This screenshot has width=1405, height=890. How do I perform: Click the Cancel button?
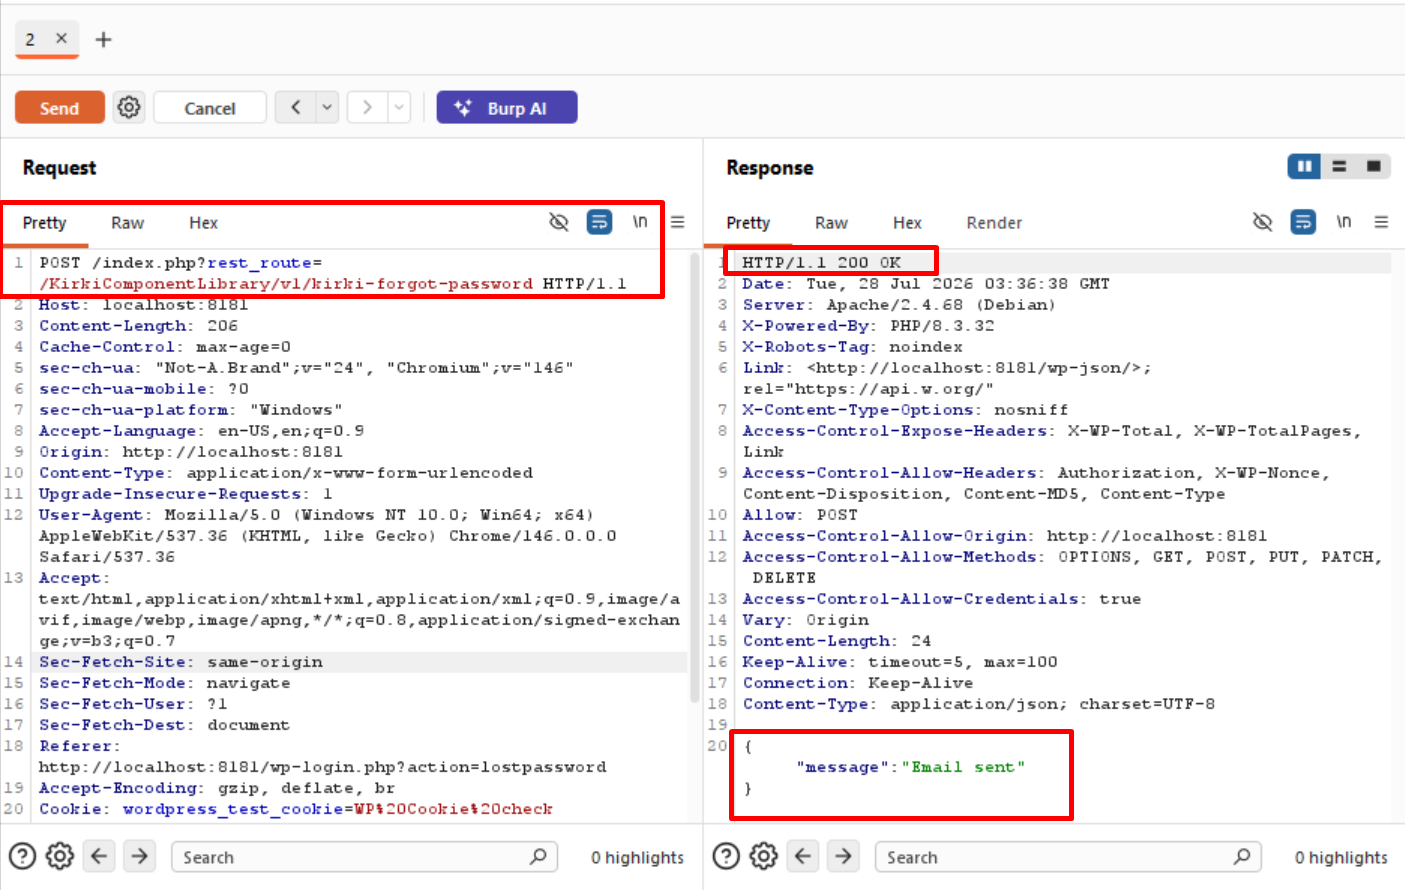click(x=210, y=107)
